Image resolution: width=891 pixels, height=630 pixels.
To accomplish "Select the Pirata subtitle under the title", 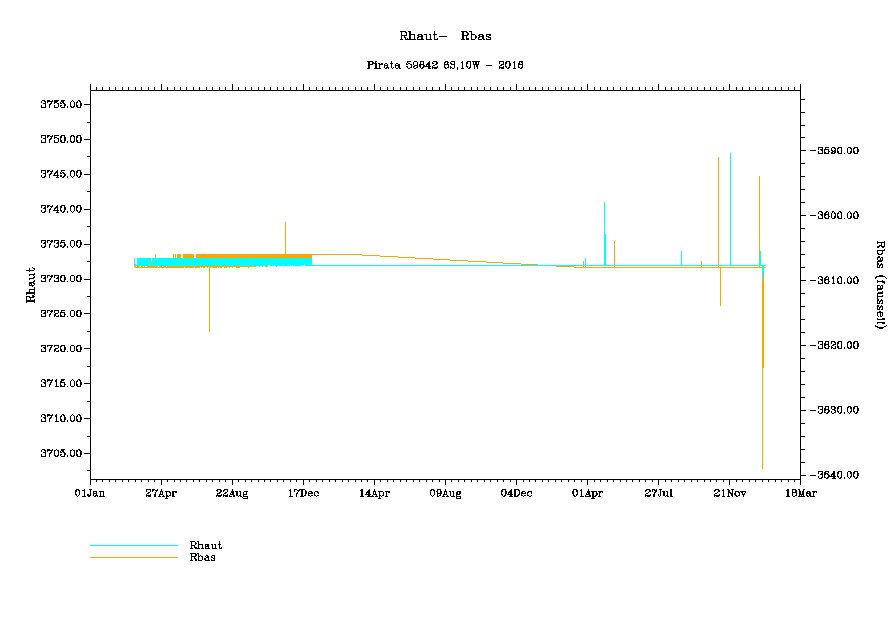I will pos(445,65).
